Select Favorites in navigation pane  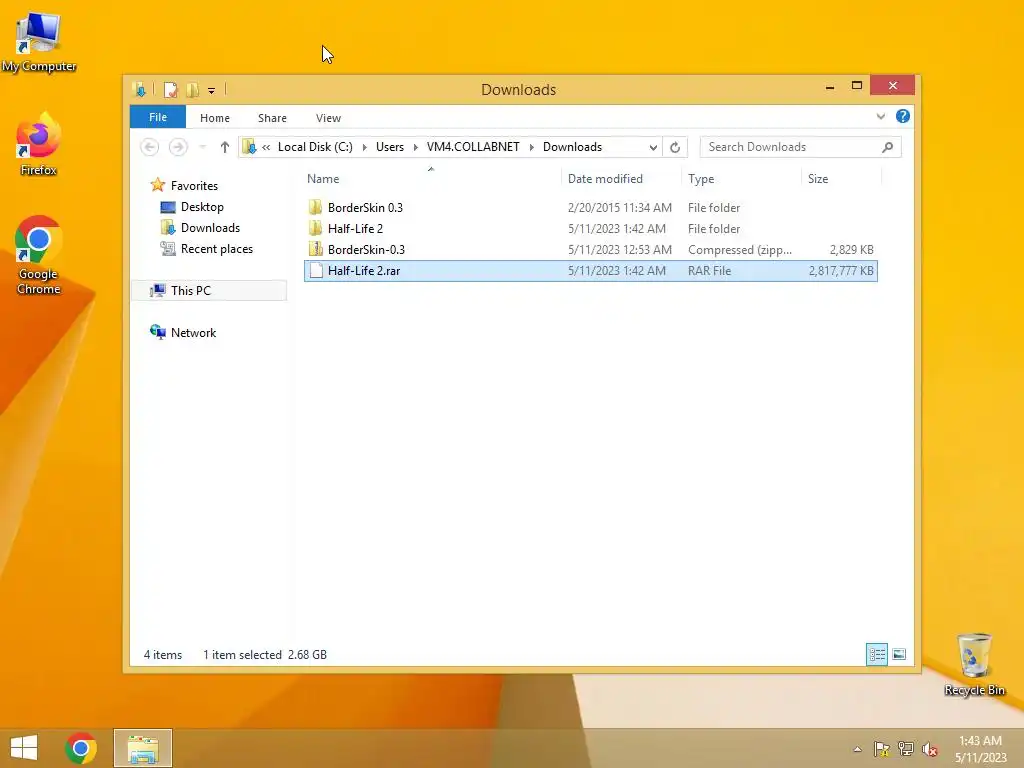194,186
